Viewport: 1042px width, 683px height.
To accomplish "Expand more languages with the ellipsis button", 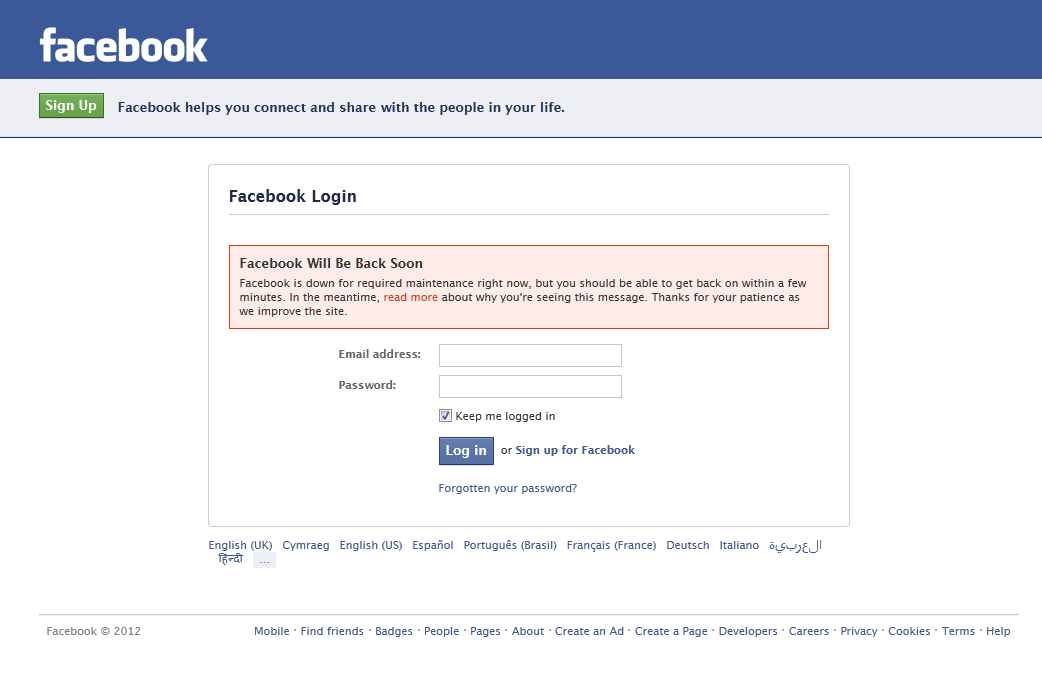I will (264, 561).
